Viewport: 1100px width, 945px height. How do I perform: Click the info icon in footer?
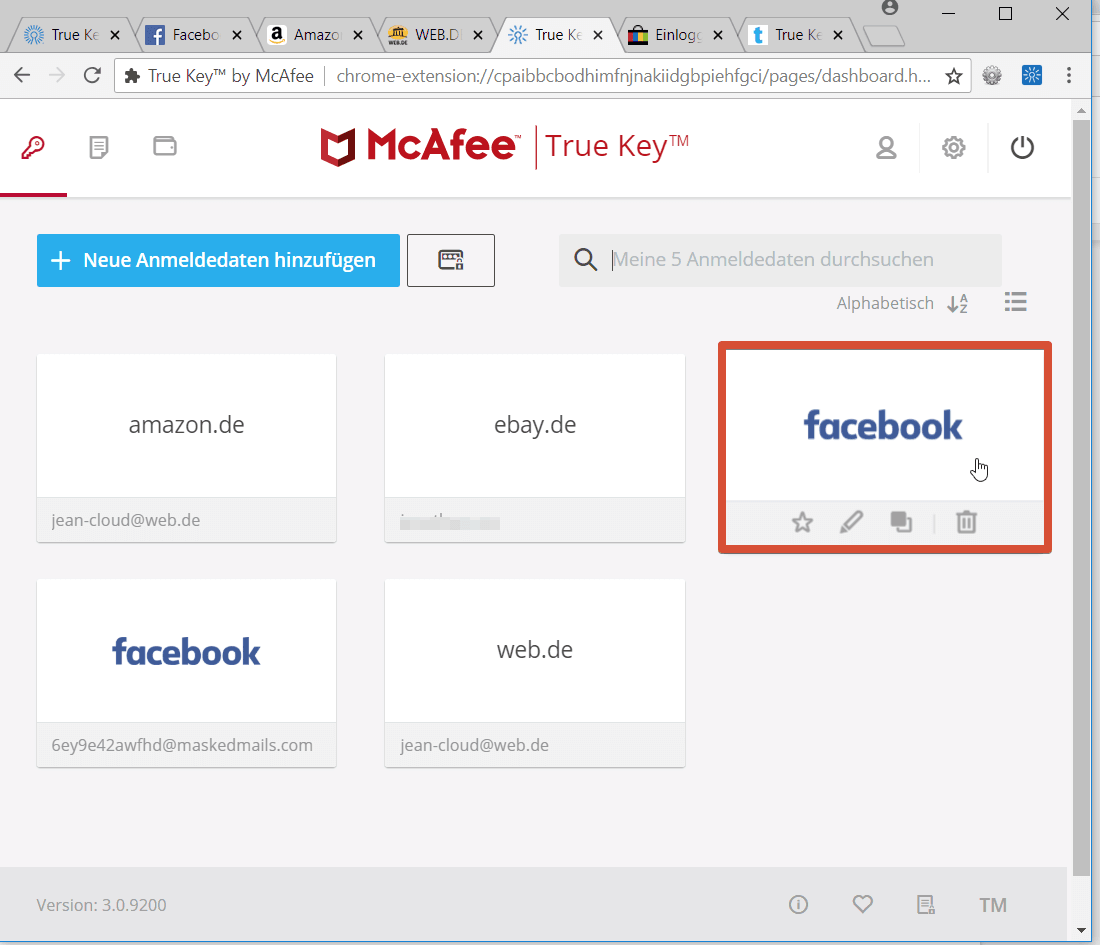coord(798,905)
